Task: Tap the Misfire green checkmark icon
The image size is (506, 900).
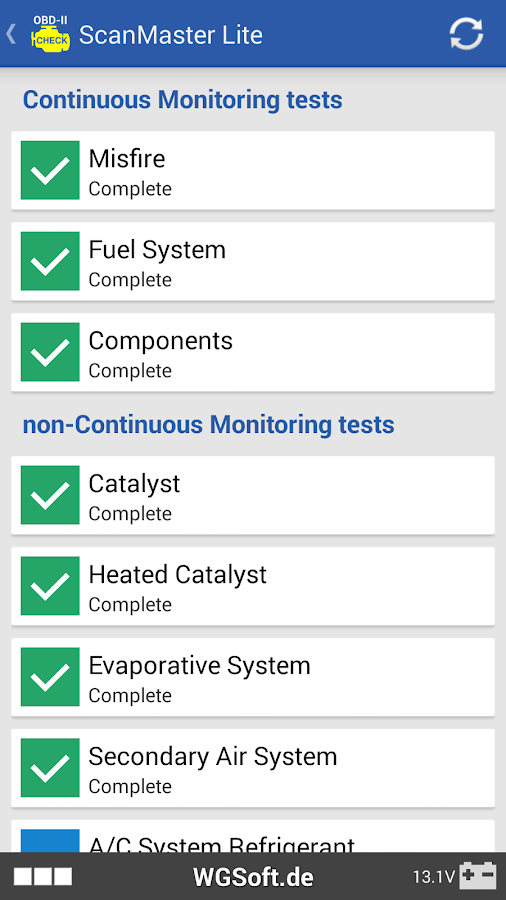Action: tap(50, 170)
